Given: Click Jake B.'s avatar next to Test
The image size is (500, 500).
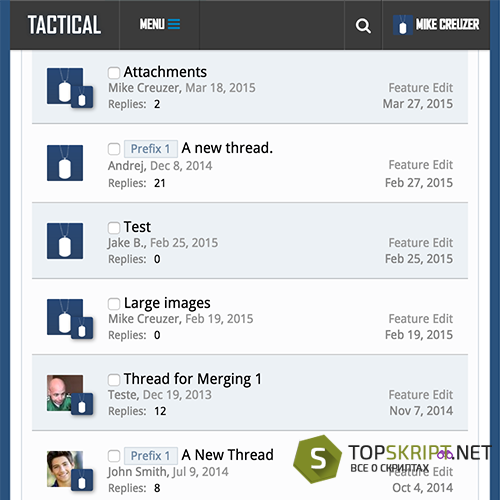Looking at the screenshot, I should [x=65, y=241].
